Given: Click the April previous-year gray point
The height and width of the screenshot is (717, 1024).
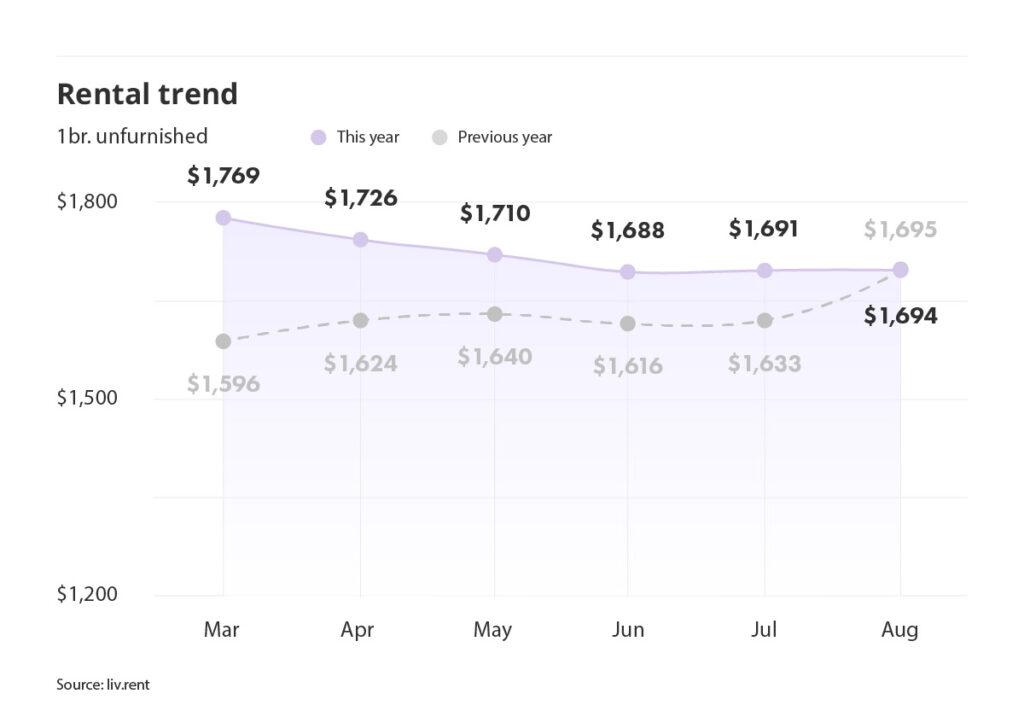Looking at the screenshot, I should [360, 320].
